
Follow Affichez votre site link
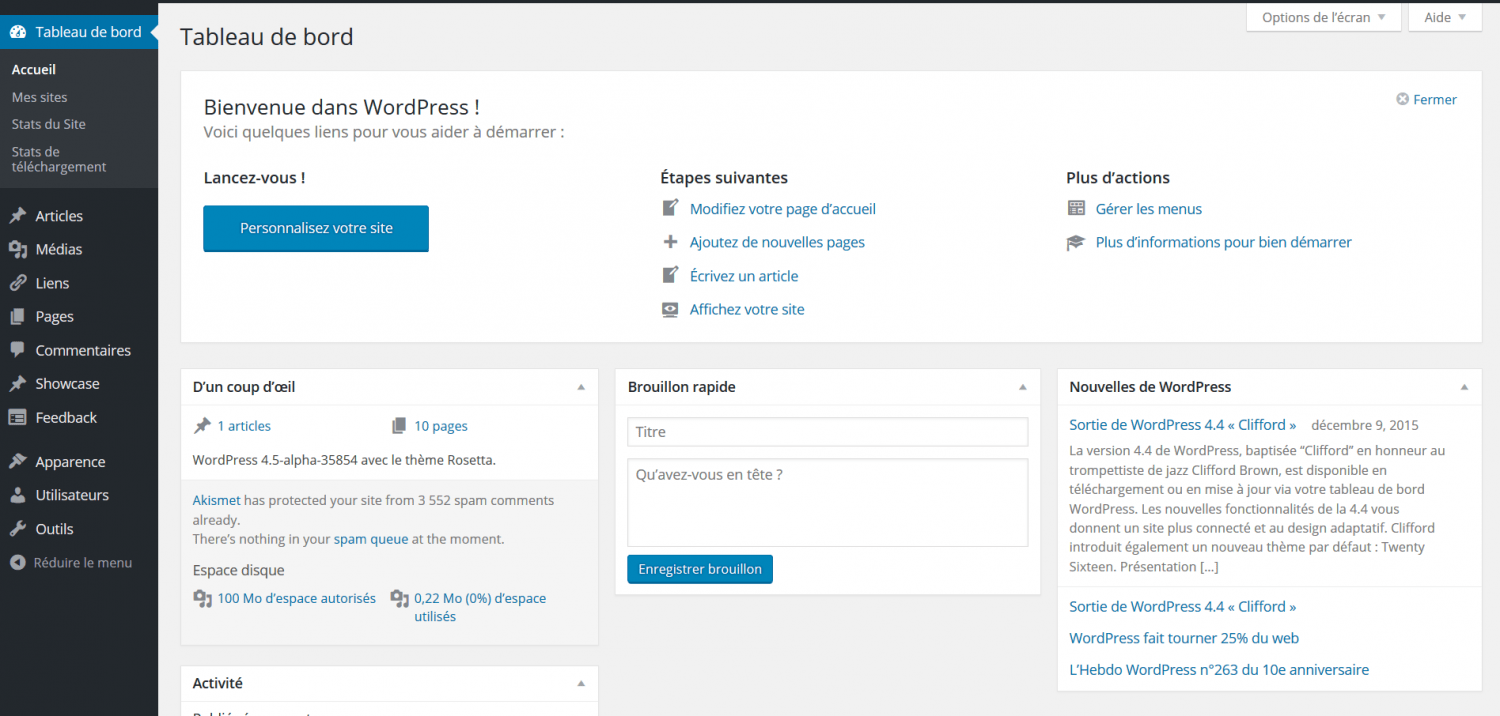tap(747, 310)
